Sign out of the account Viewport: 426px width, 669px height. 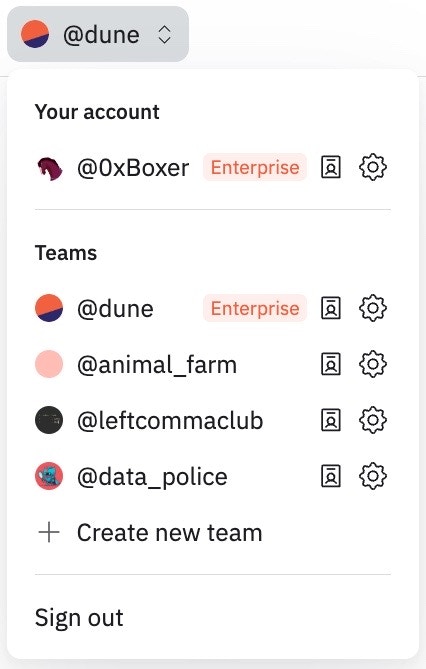point(79,618)
